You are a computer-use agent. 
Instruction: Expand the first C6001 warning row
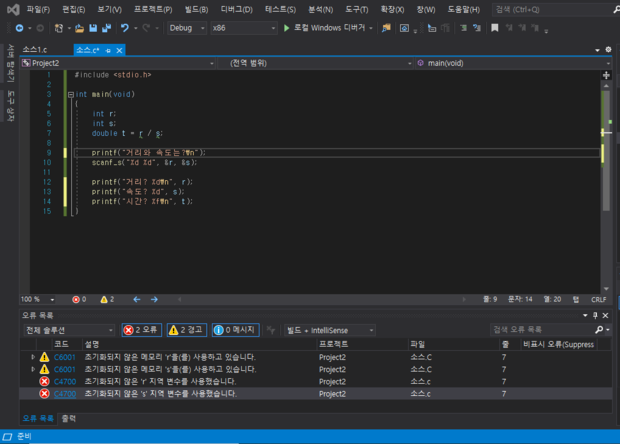click(33, 357)
